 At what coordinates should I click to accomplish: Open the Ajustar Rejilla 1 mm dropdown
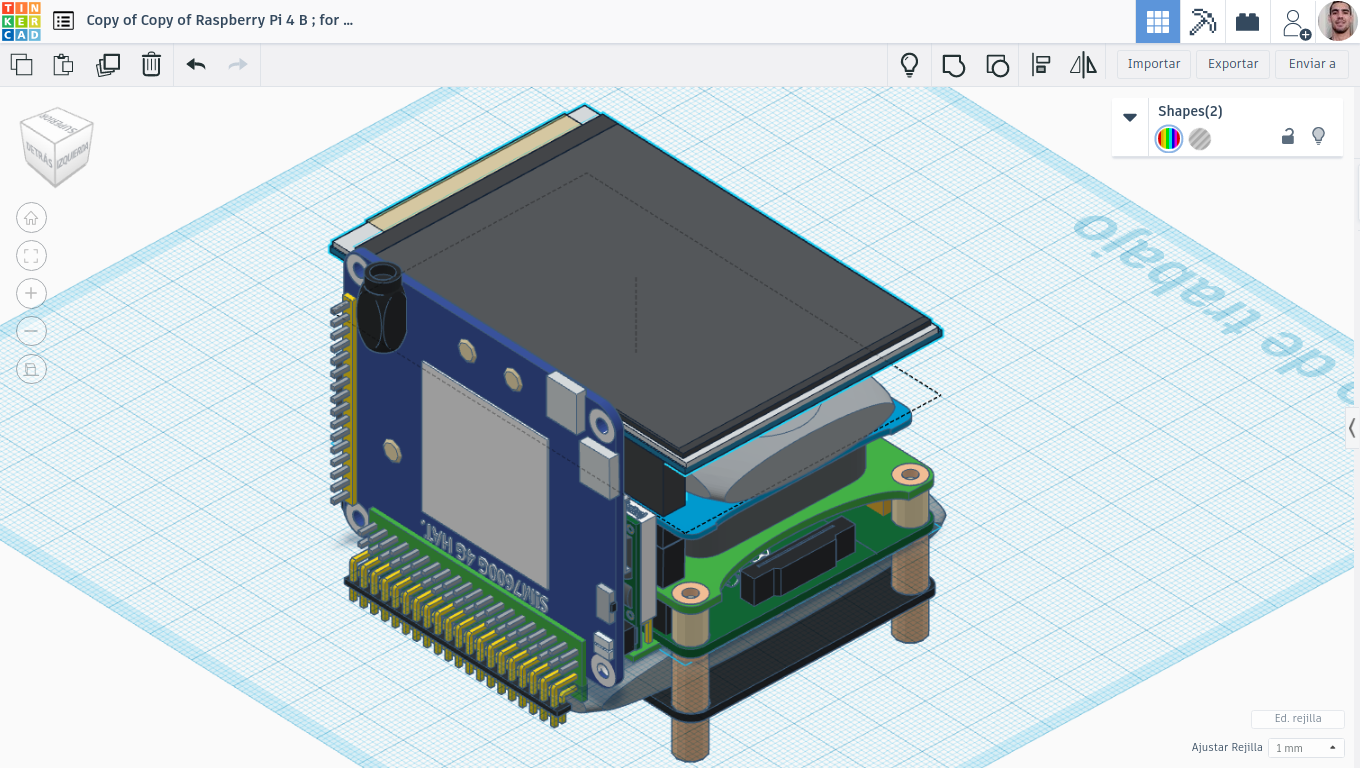[1305, 748]
